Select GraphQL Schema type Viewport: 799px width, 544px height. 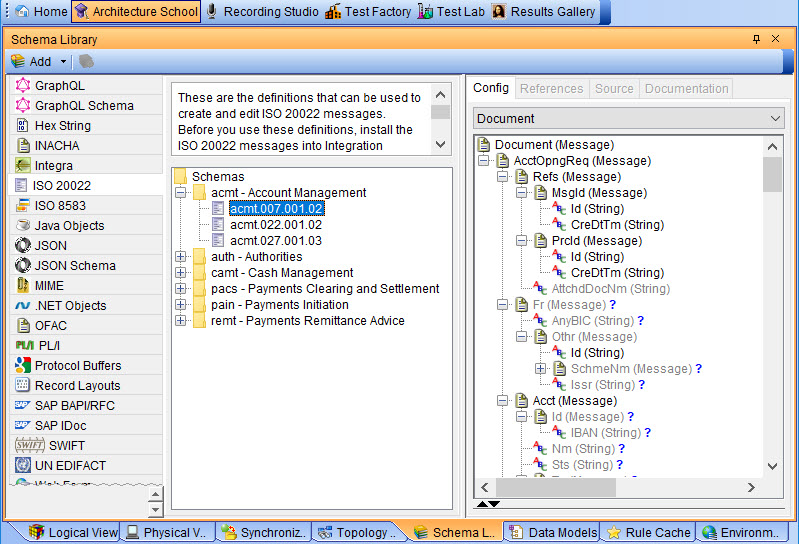(x=85, y=105)
